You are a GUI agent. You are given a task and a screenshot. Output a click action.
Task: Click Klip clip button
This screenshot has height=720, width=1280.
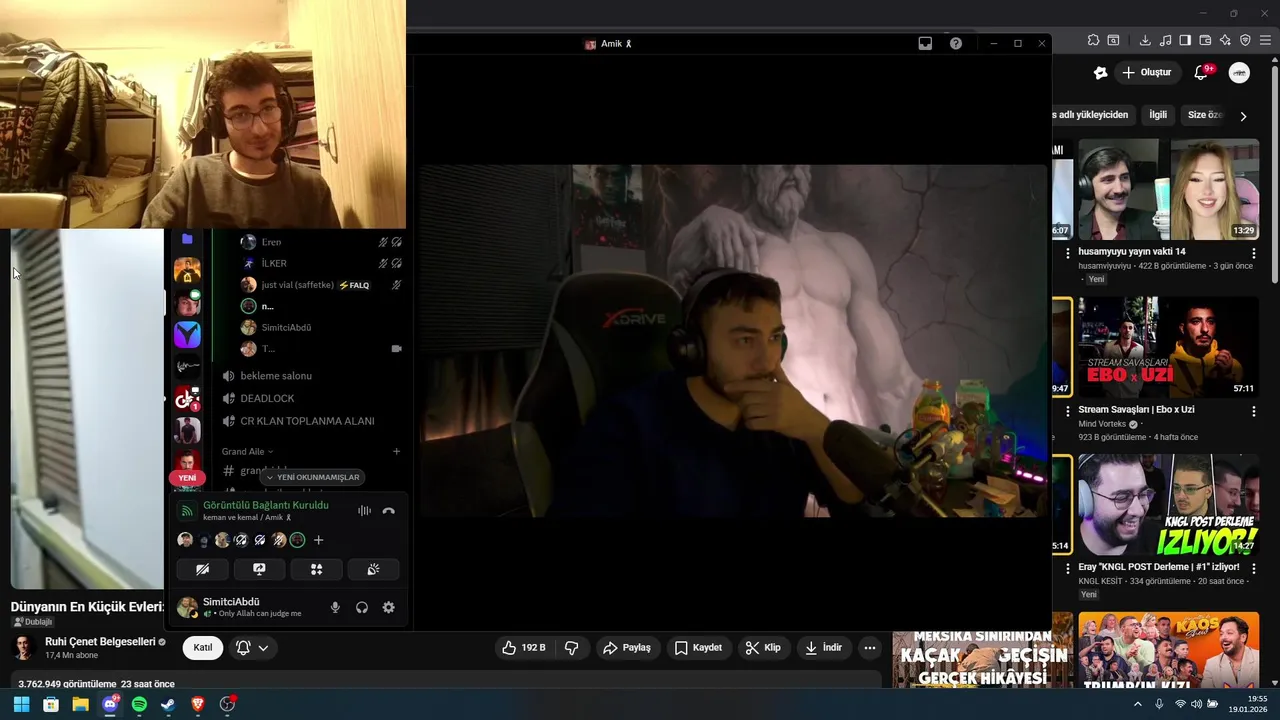point(763,648)
